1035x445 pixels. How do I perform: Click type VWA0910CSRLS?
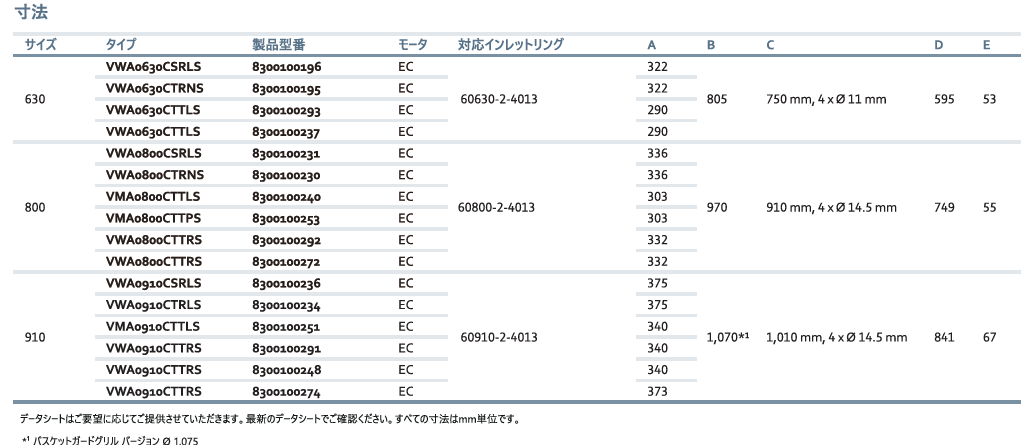coord(153,283)
